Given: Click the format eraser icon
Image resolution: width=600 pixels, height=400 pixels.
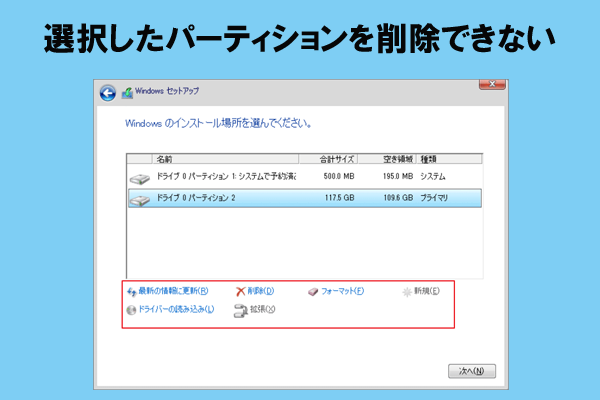Looking at the screenshot, I should click(313, 292).
